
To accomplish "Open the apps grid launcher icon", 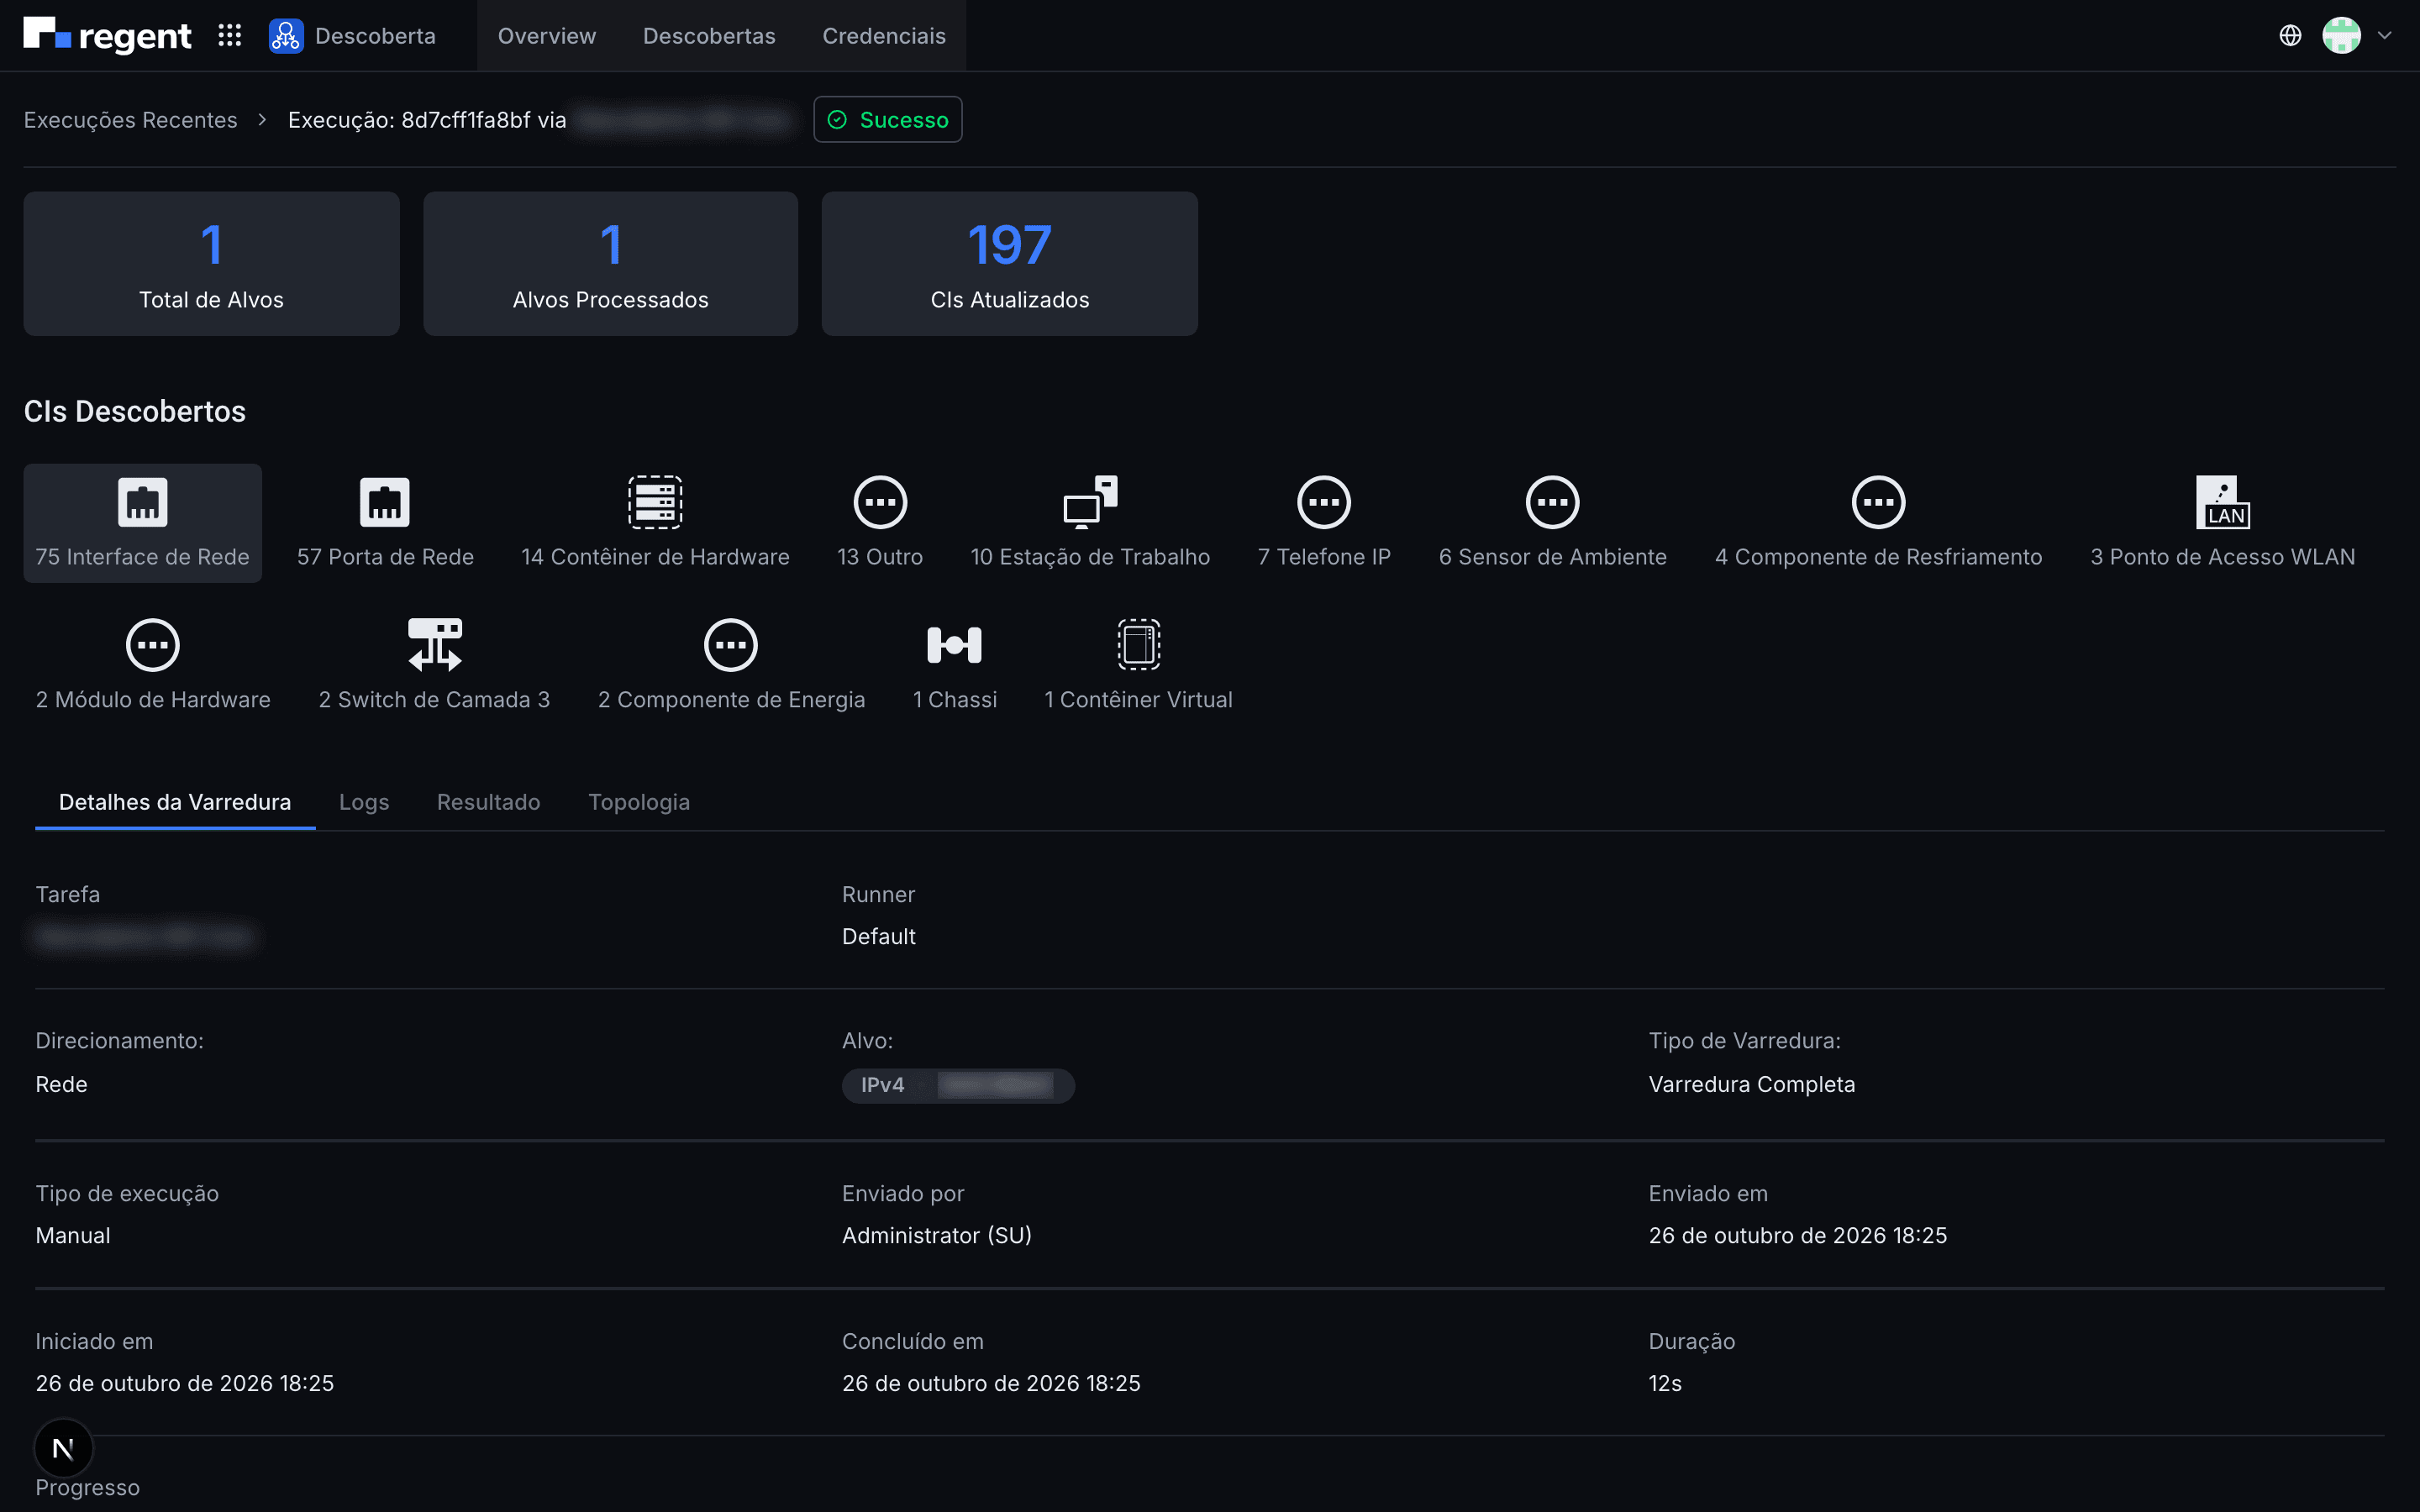I will click(x=230, y=36).
